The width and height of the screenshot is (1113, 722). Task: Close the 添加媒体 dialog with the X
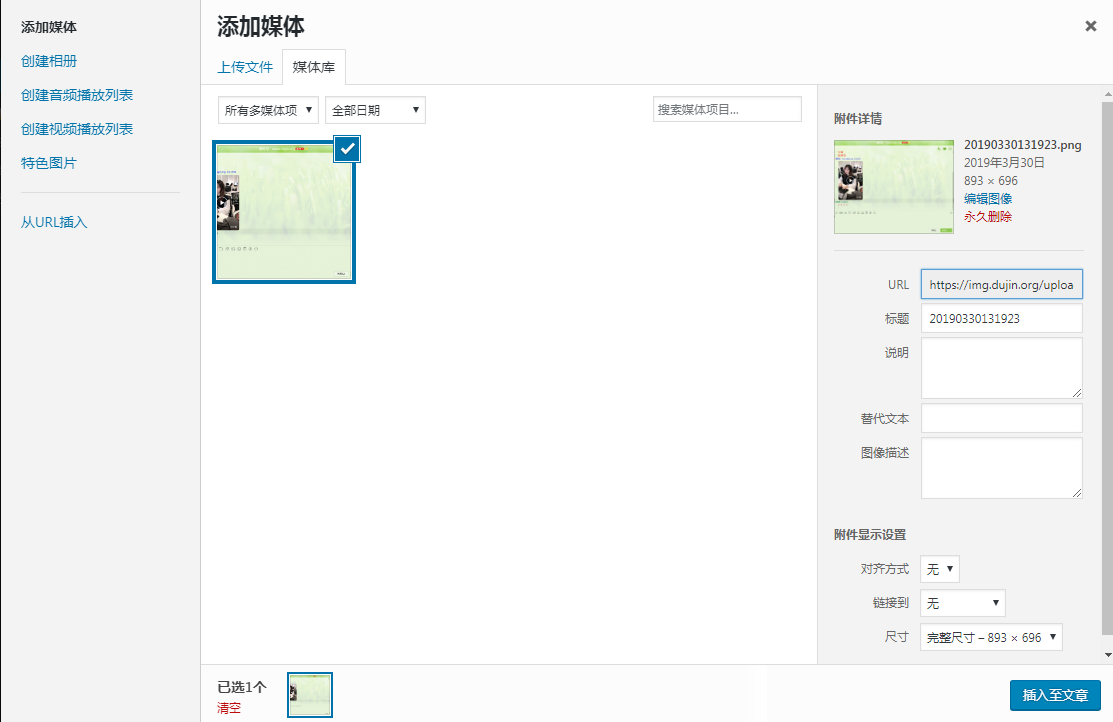tap(1090, 26)
